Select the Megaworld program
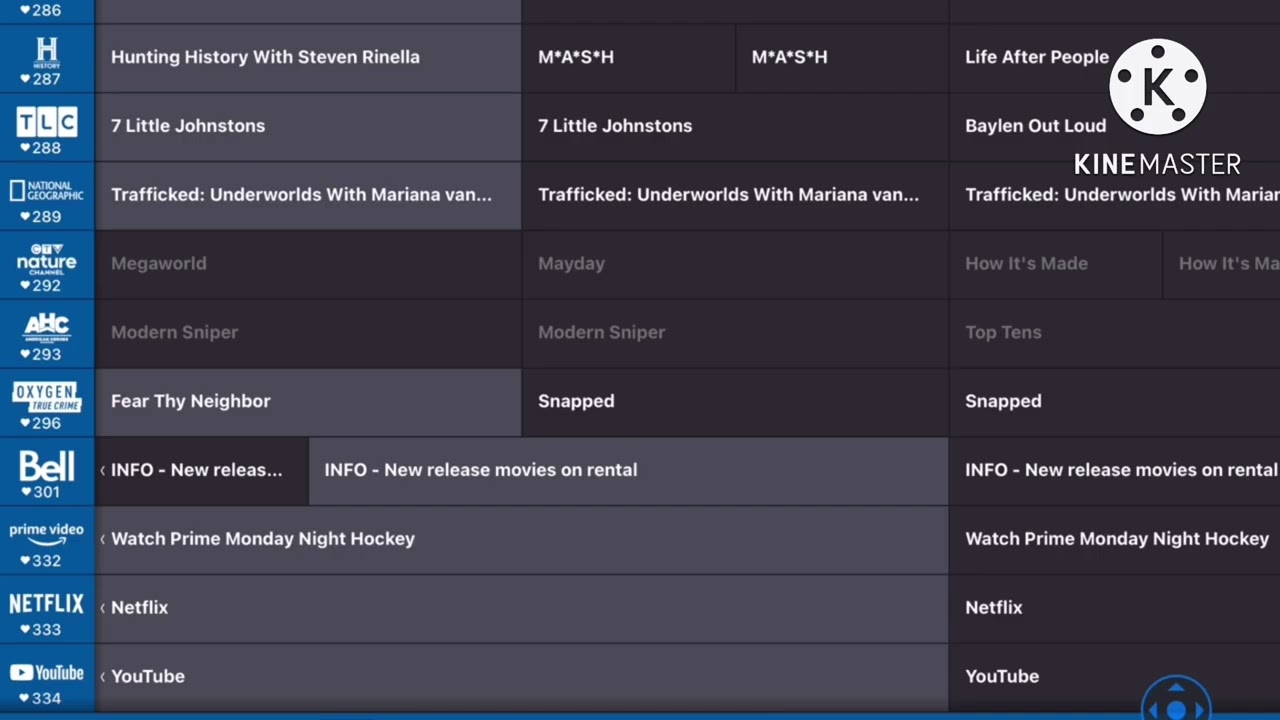Image resolution: width=1280 pixels, height=720 pixels. click(308, 264)
